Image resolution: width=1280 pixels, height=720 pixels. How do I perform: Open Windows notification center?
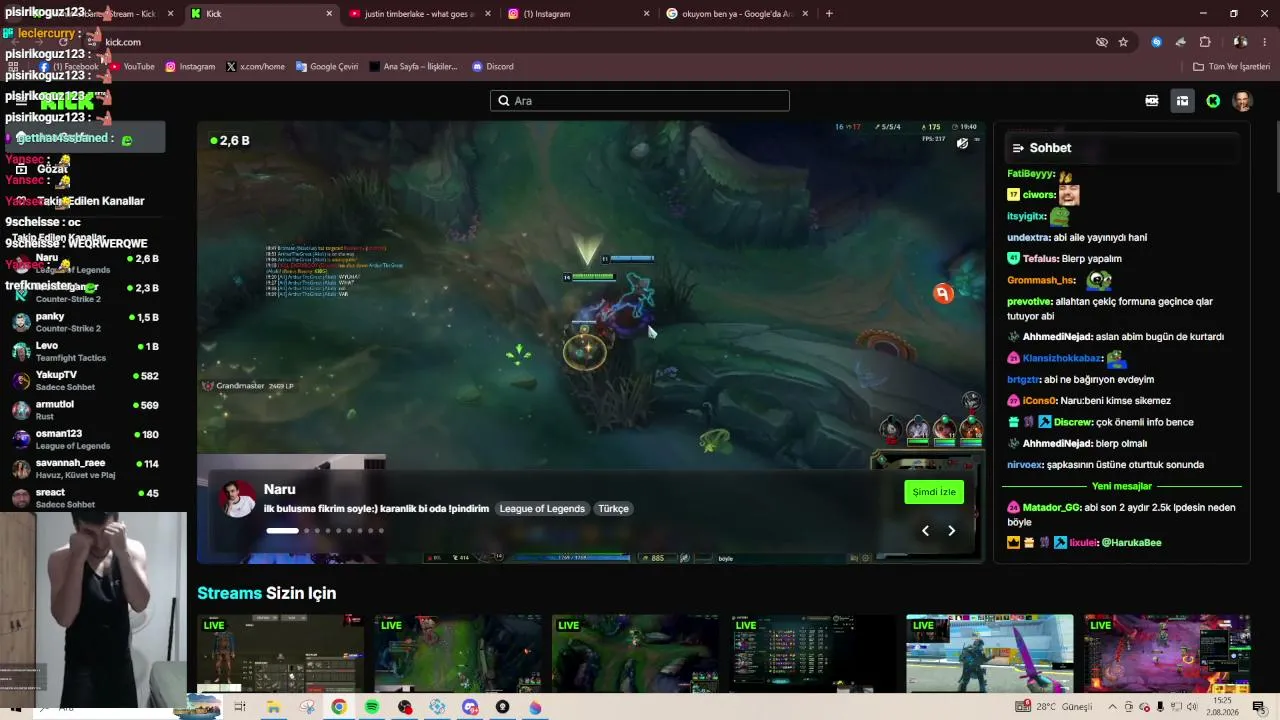click(1258, 707)
